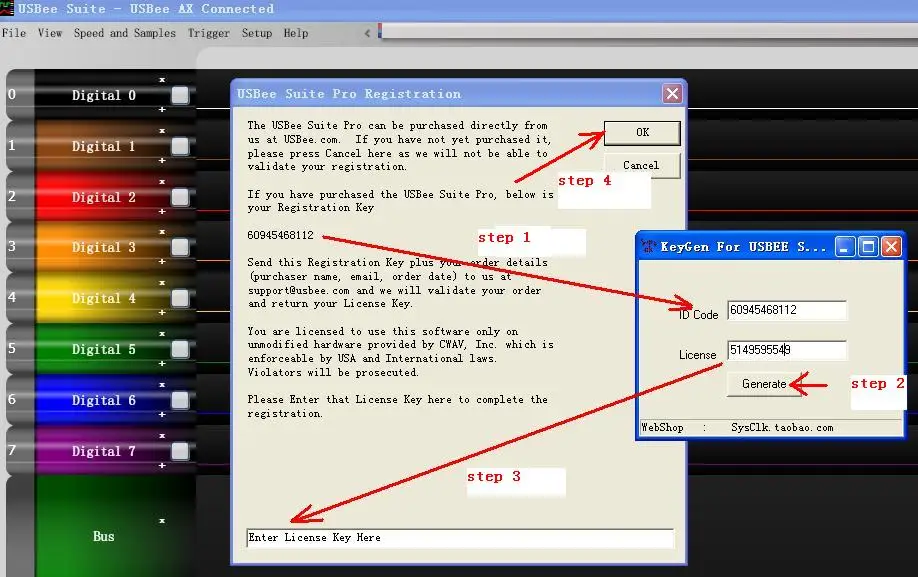918x577 pixels.
Task: Click SysClk.taobao.com text in KeyGen
Action: [782, 428]
